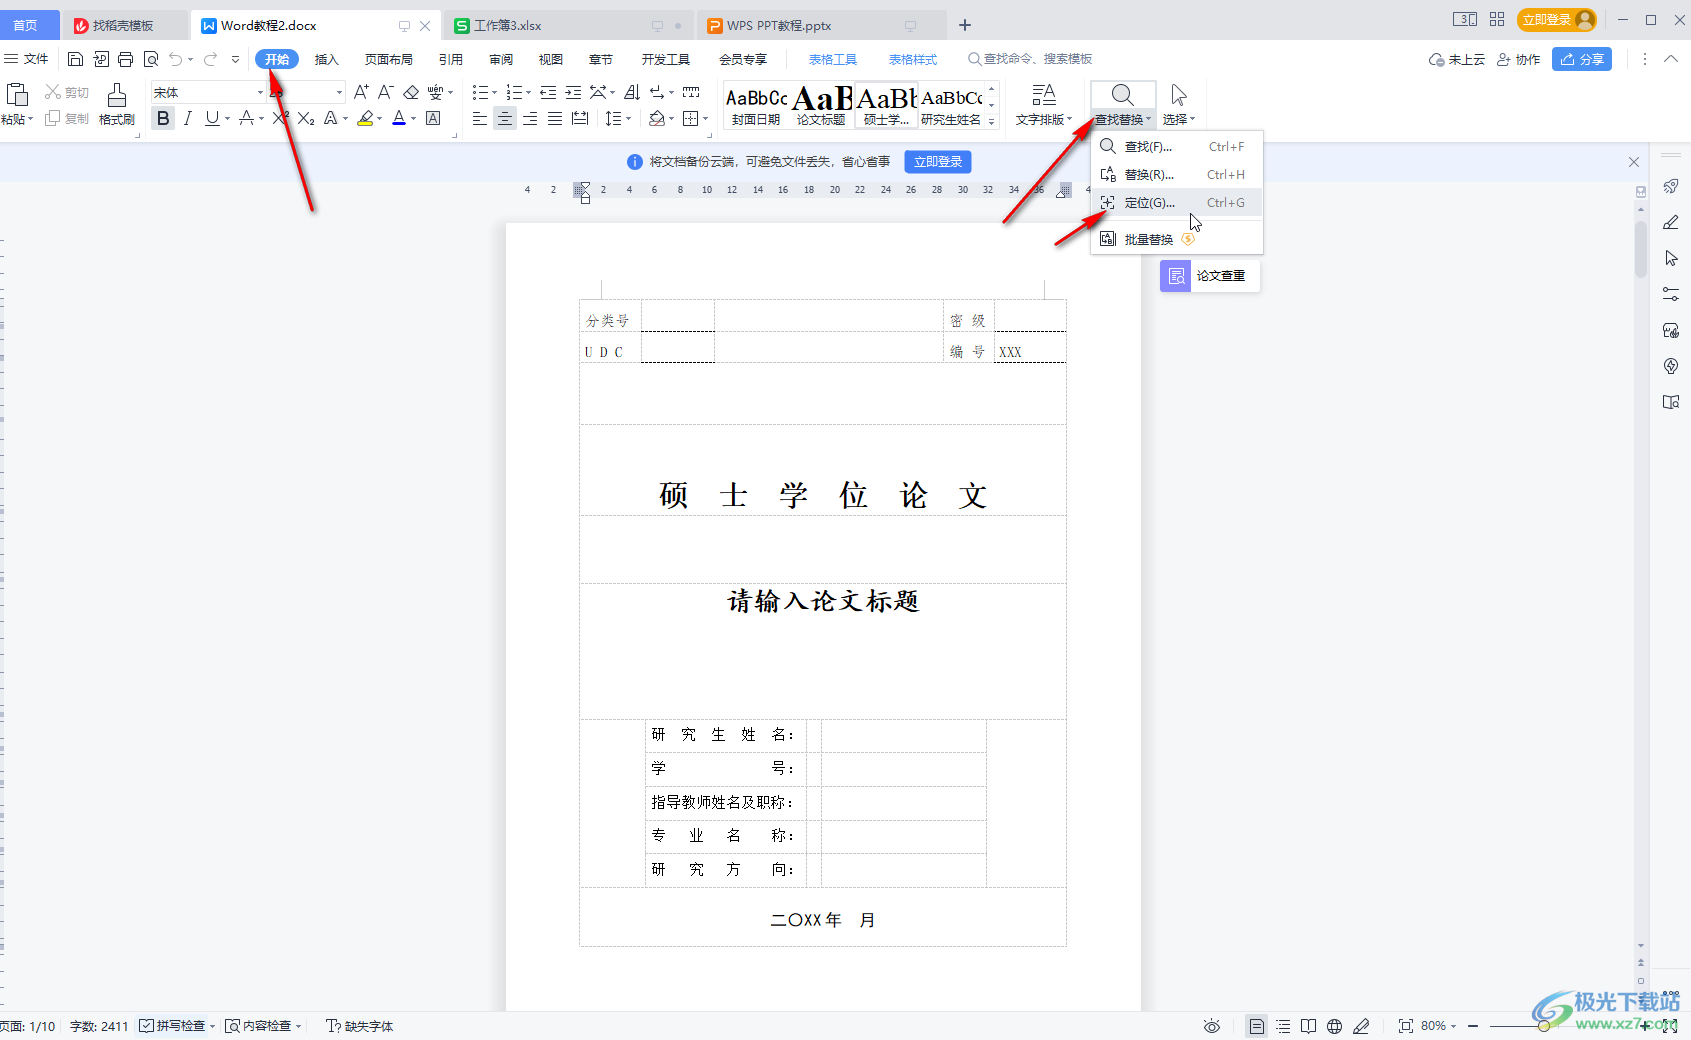Switch to web layout view icon
The height and width of the screenshot is (1040, 1691).
click(x=1334, y=1026)
